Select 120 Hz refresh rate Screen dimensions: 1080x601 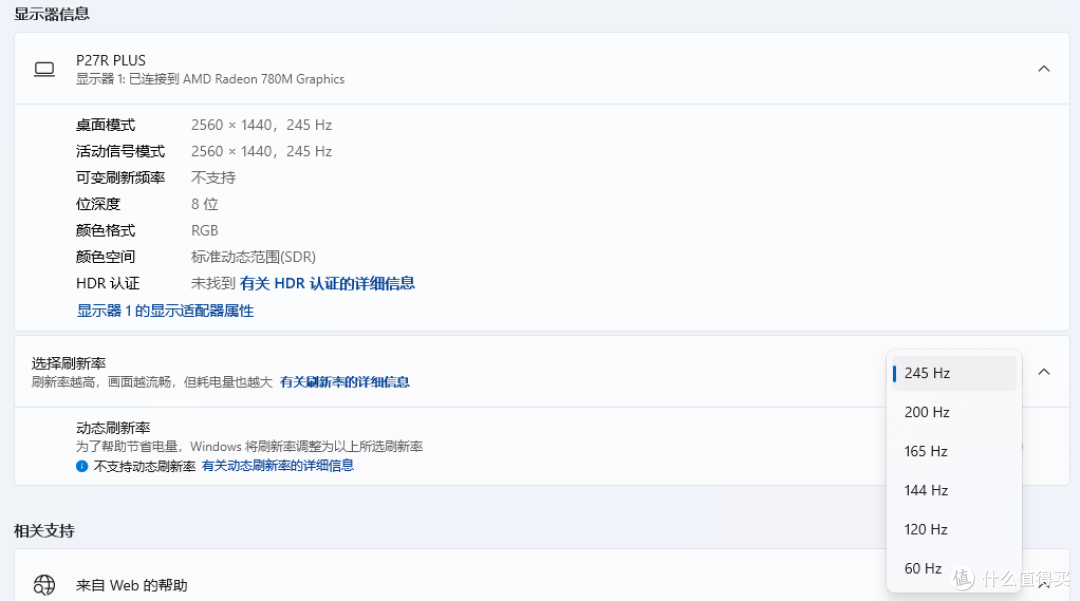(x=954, y=529)
